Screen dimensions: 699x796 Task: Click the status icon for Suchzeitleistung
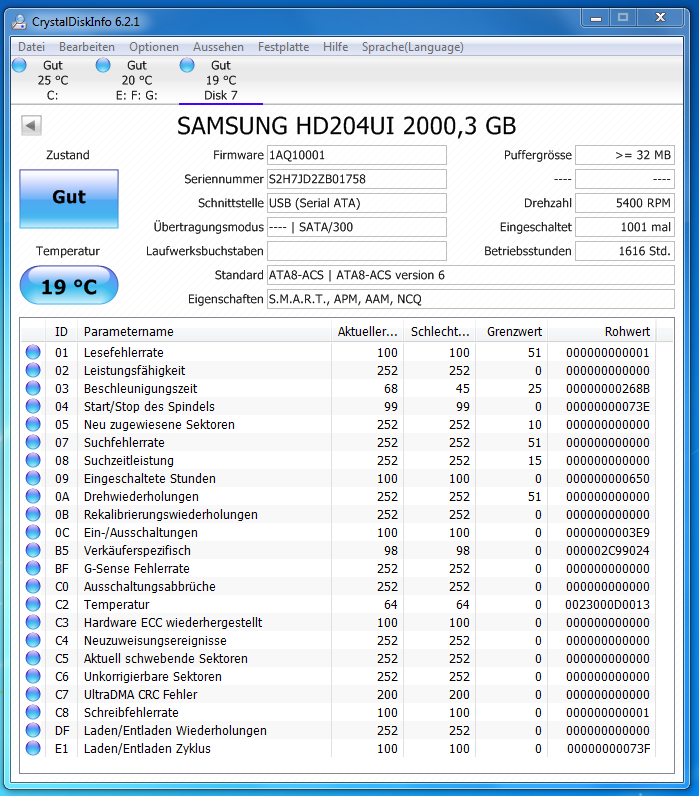(33, 460)
